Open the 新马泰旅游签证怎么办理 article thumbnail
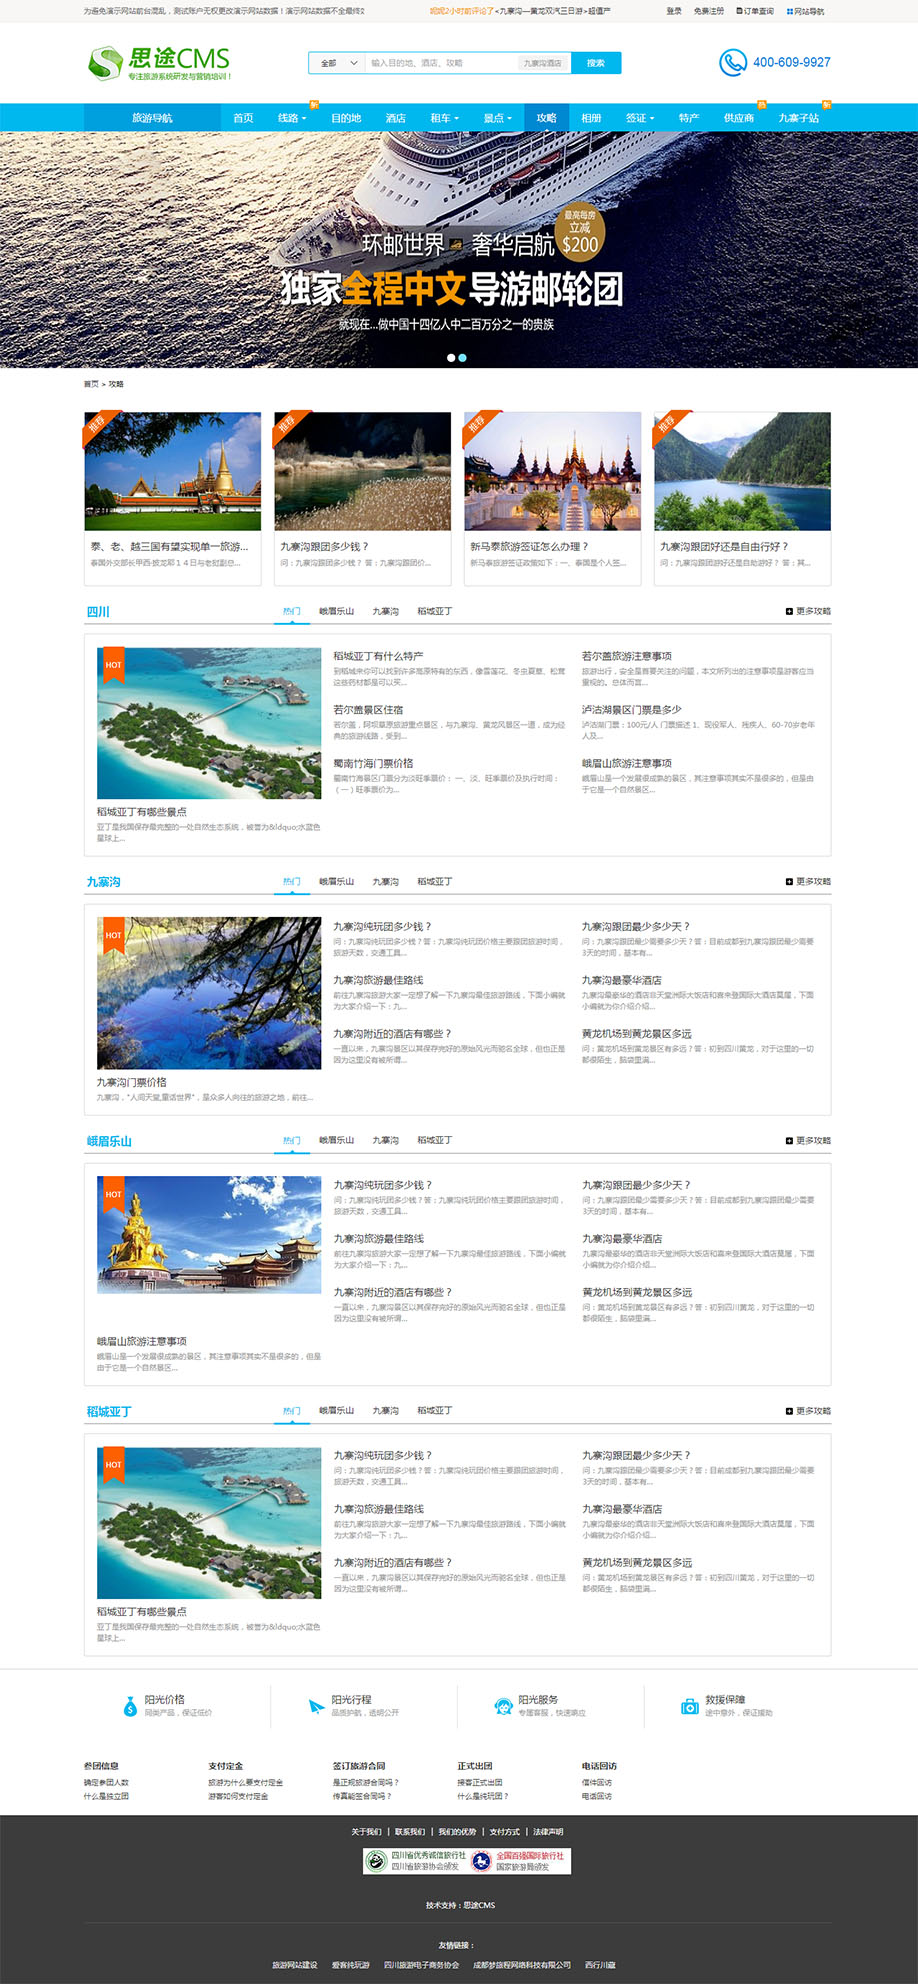Screen dimensions: 918x1984 pyautogui.click(x=552, y=471)
